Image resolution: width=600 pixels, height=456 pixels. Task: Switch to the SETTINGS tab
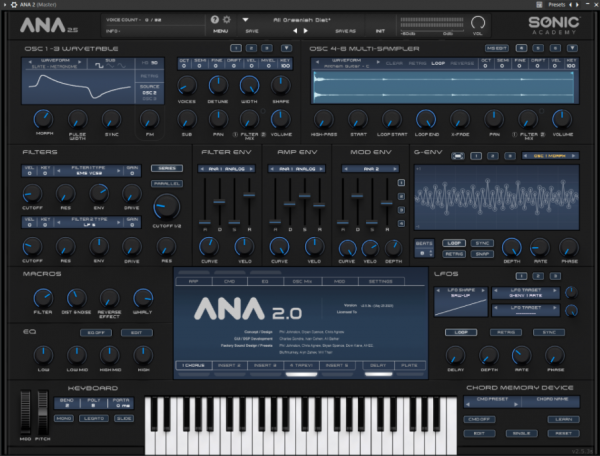[x=380, y=282]
